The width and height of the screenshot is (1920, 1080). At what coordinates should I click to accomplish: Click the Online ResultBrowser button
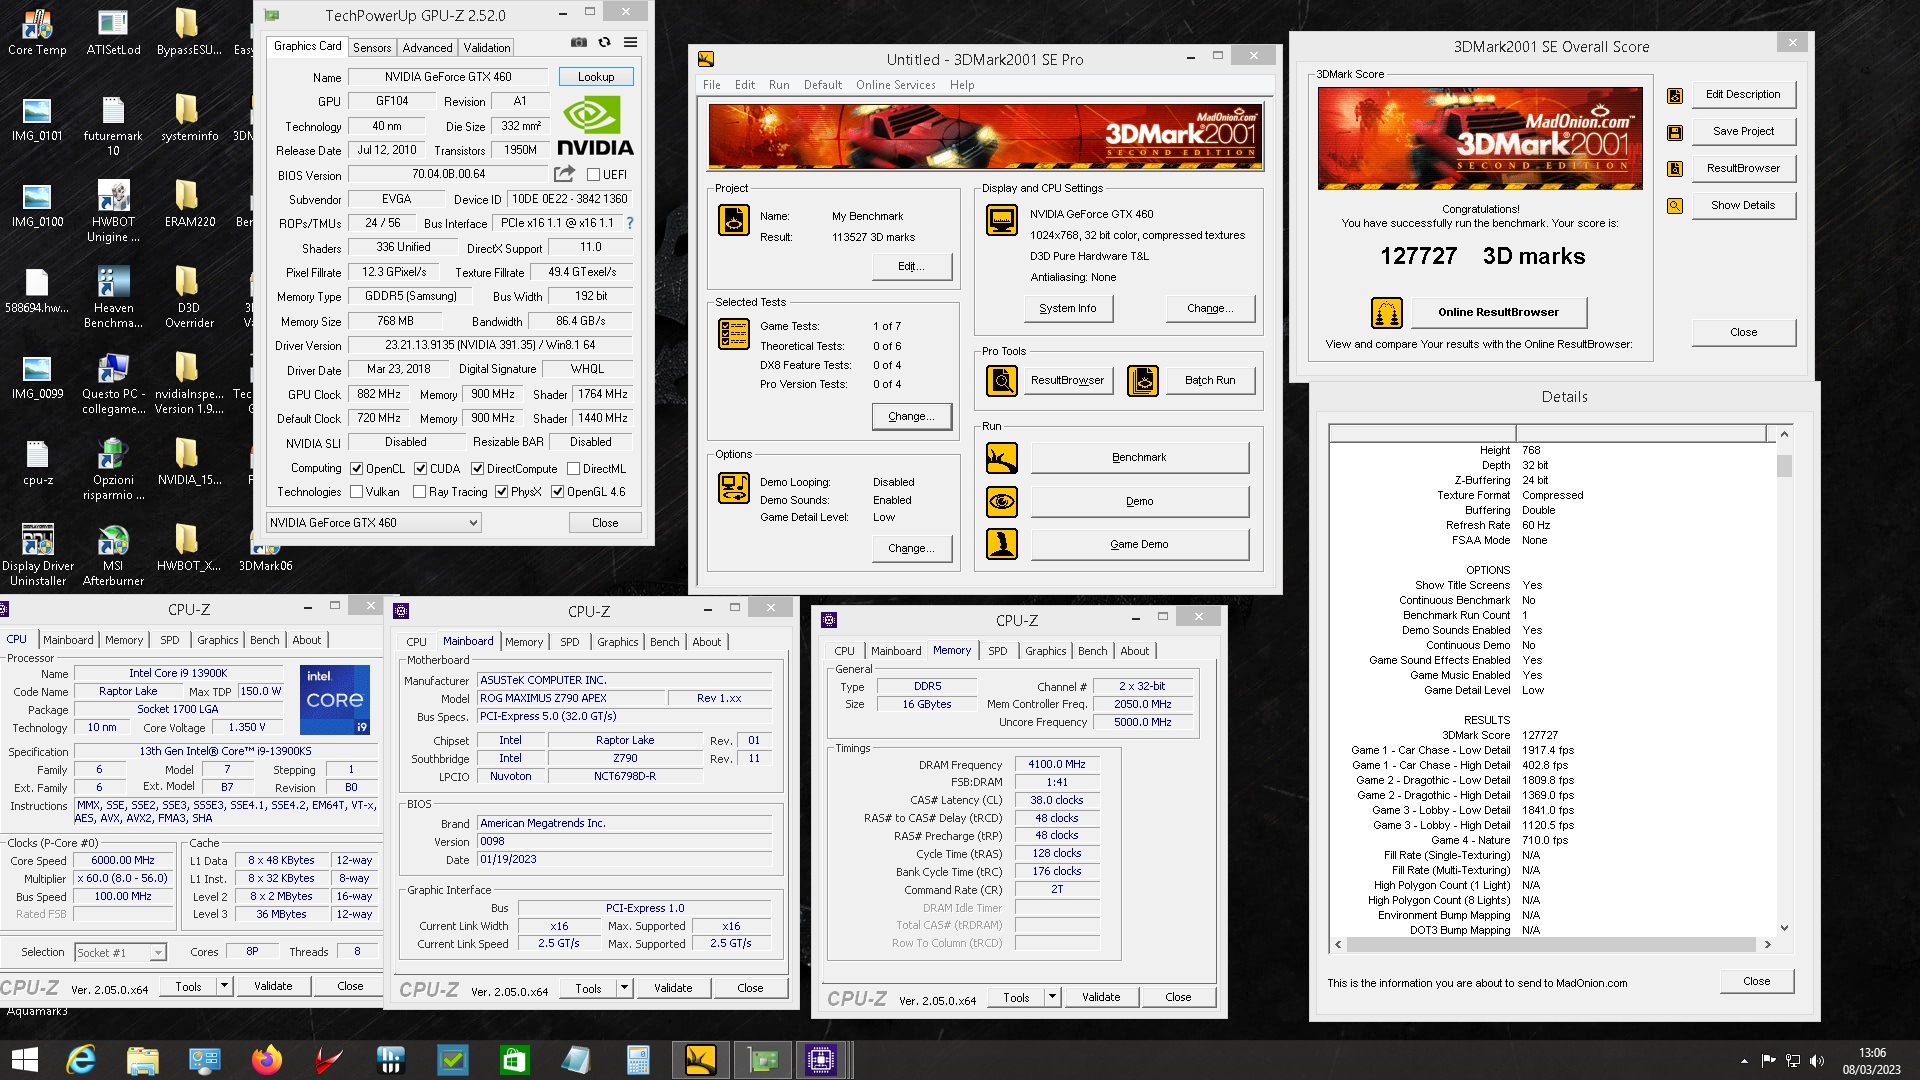click(1498, 313)
